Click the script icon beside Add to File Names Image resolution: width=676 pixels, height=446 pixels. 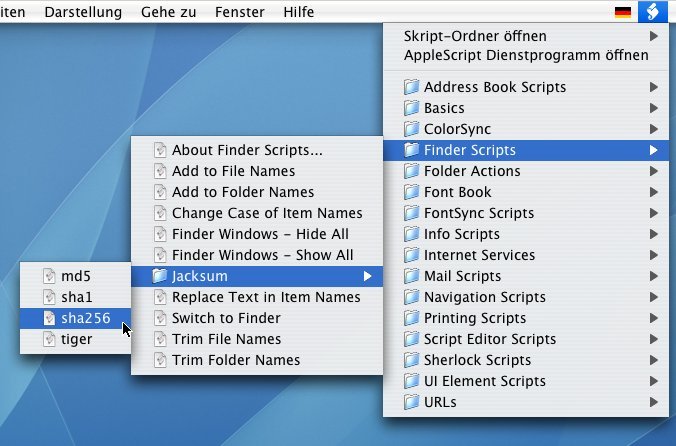[x=160, y=171]
